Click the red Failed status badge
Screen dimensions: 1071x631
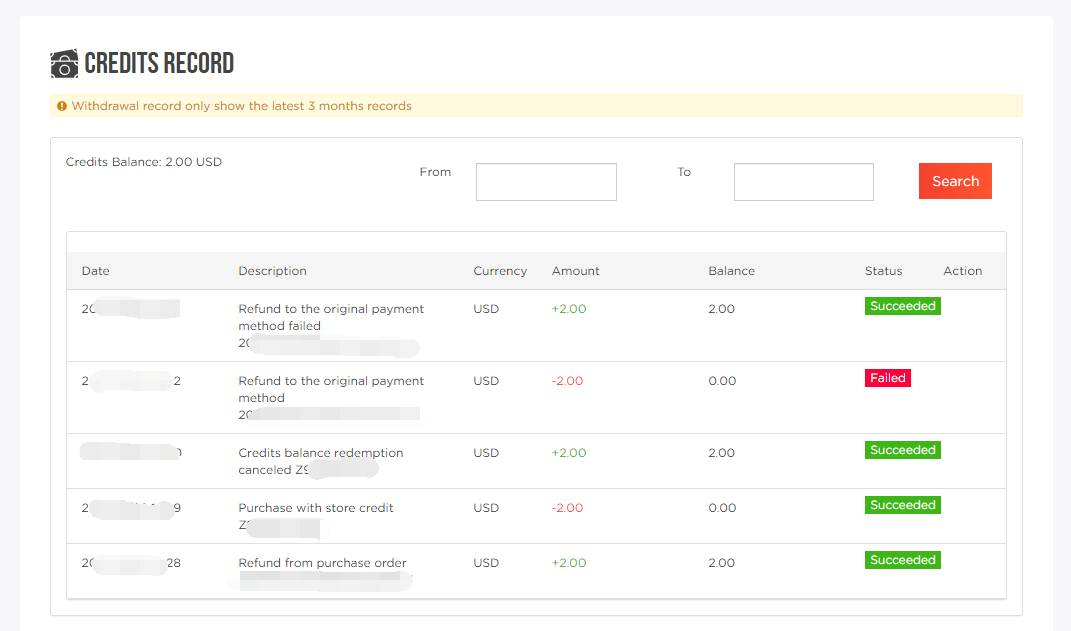(887, 378)
